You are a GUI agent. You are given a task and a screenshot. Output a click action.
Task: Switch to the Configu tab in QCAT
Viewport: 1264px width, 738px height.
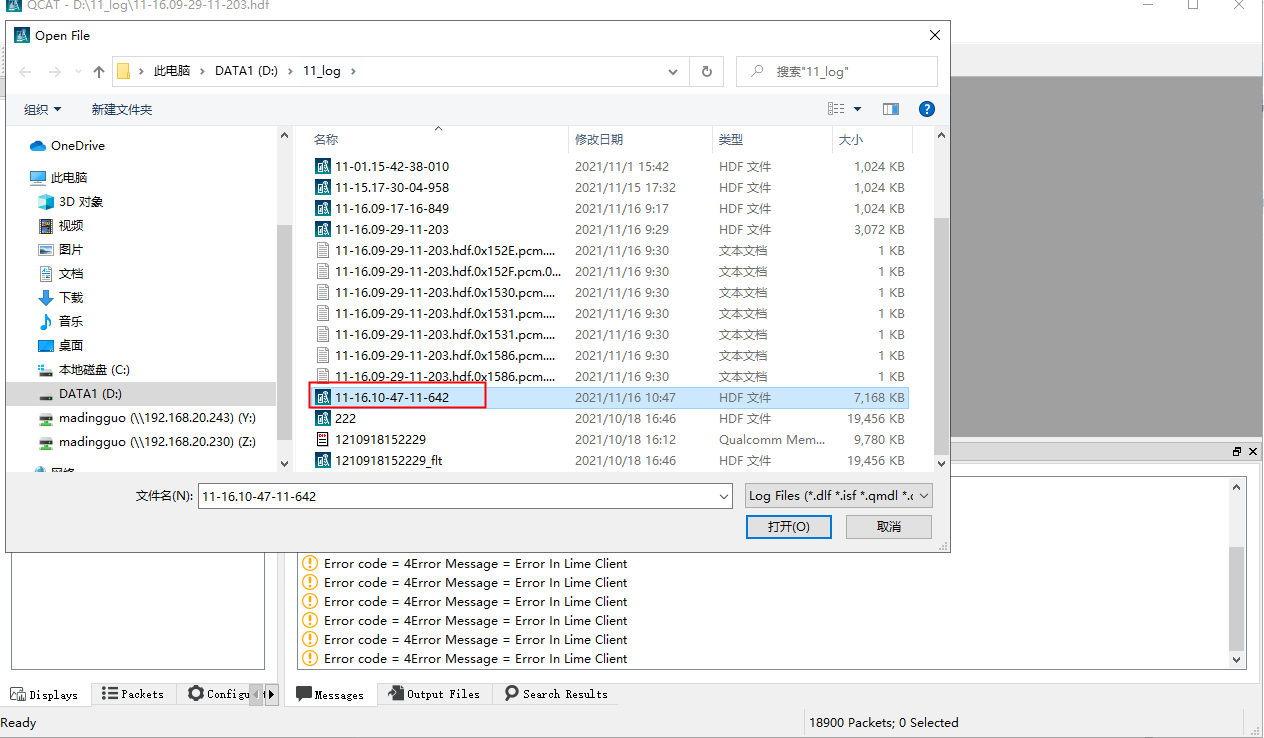tap(217, 694)
